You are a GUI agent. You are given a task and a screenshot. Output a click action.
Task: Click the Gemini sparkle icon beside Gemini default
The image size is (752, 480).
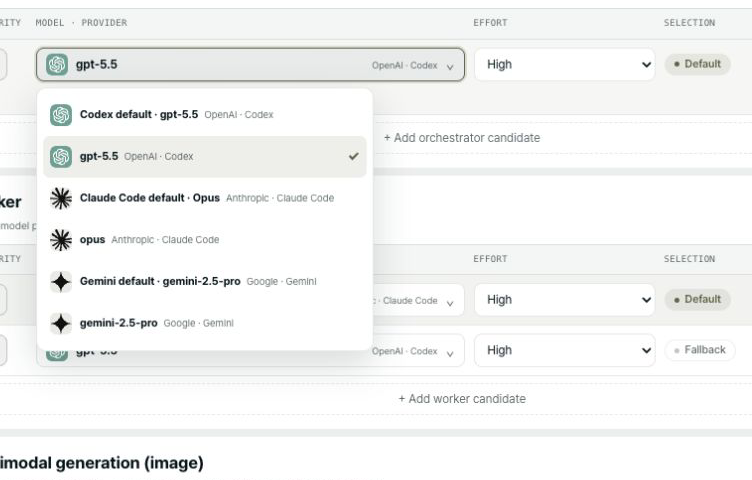(x=61, y=282)
